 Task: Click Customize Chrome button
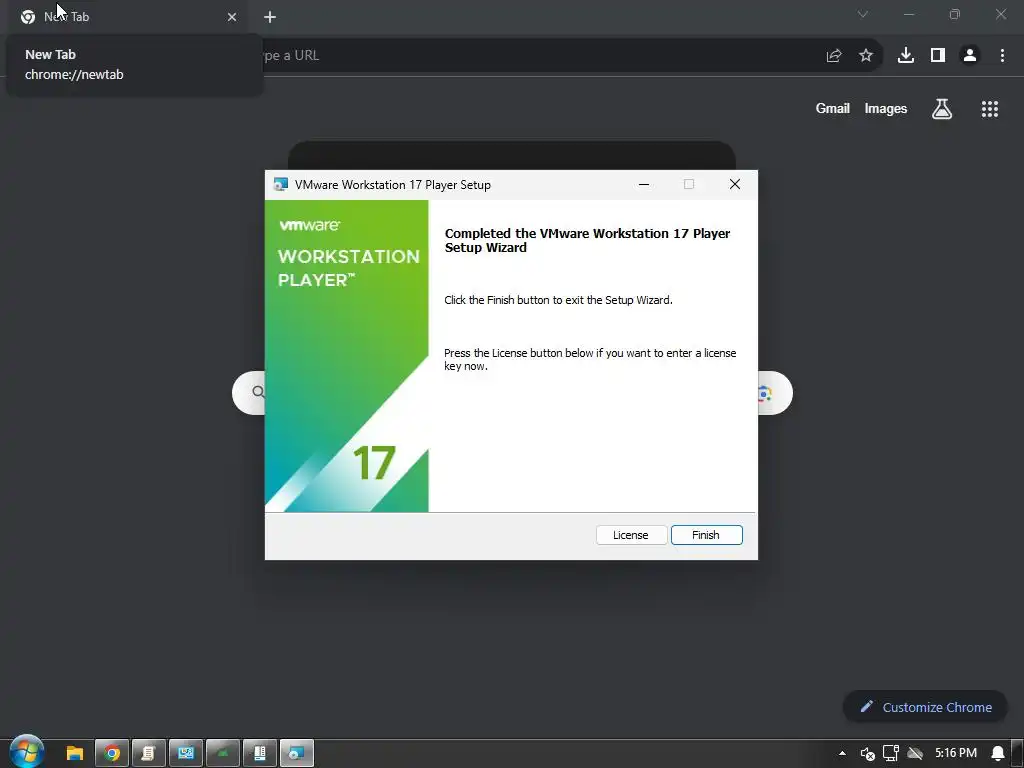tap(925, 707)
